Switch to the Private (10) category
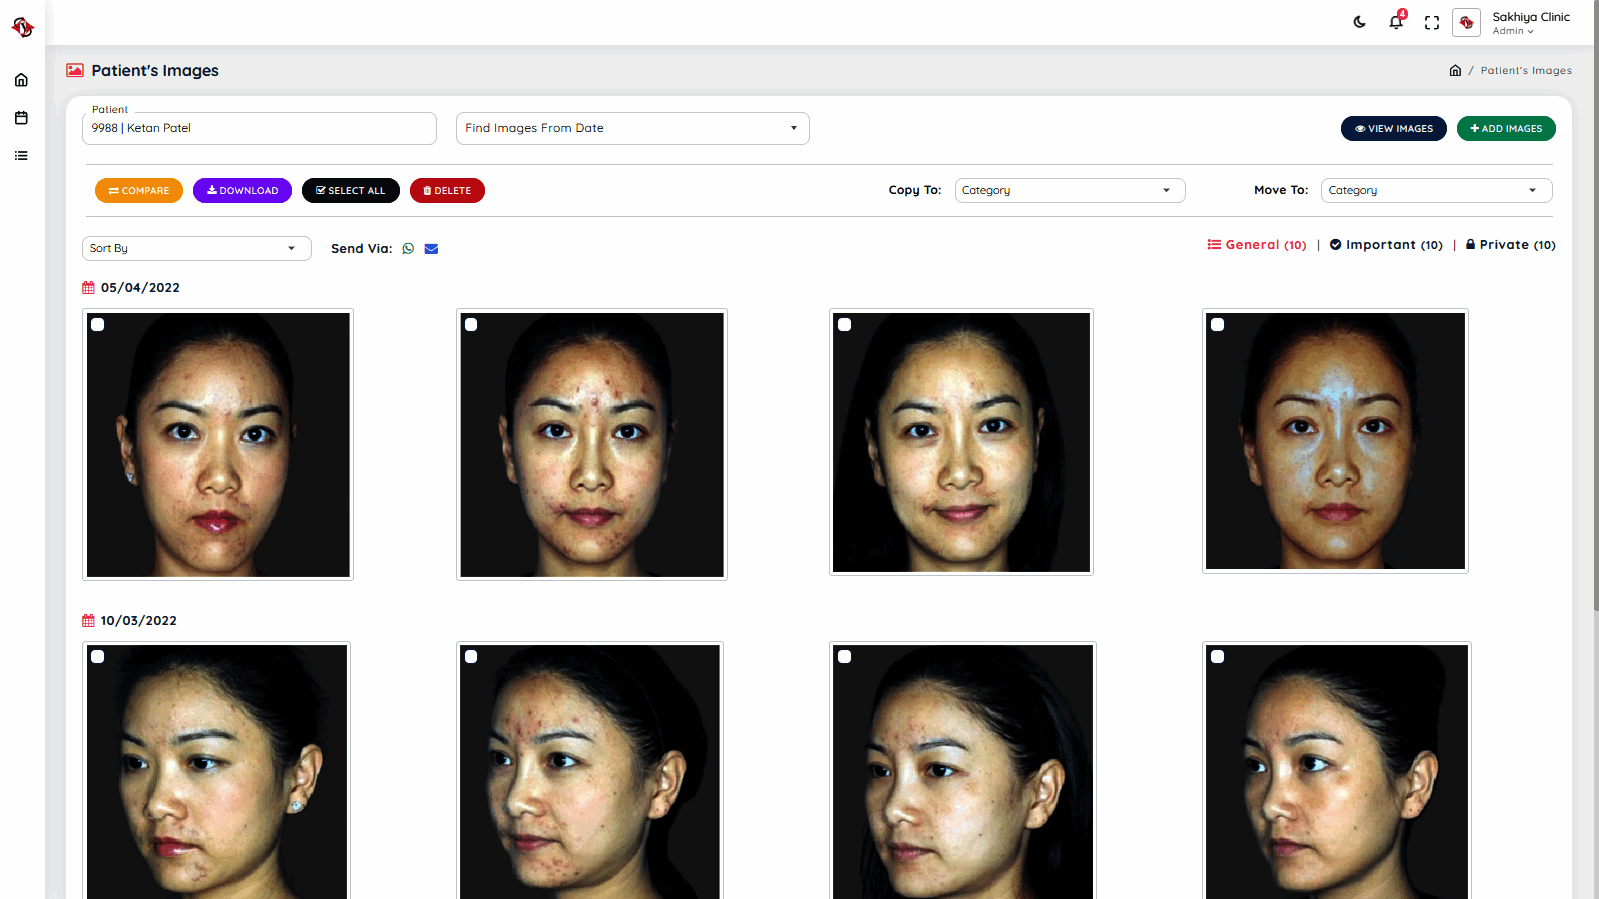Screen dimensions: 1599x899 [x=1510, y=245]
